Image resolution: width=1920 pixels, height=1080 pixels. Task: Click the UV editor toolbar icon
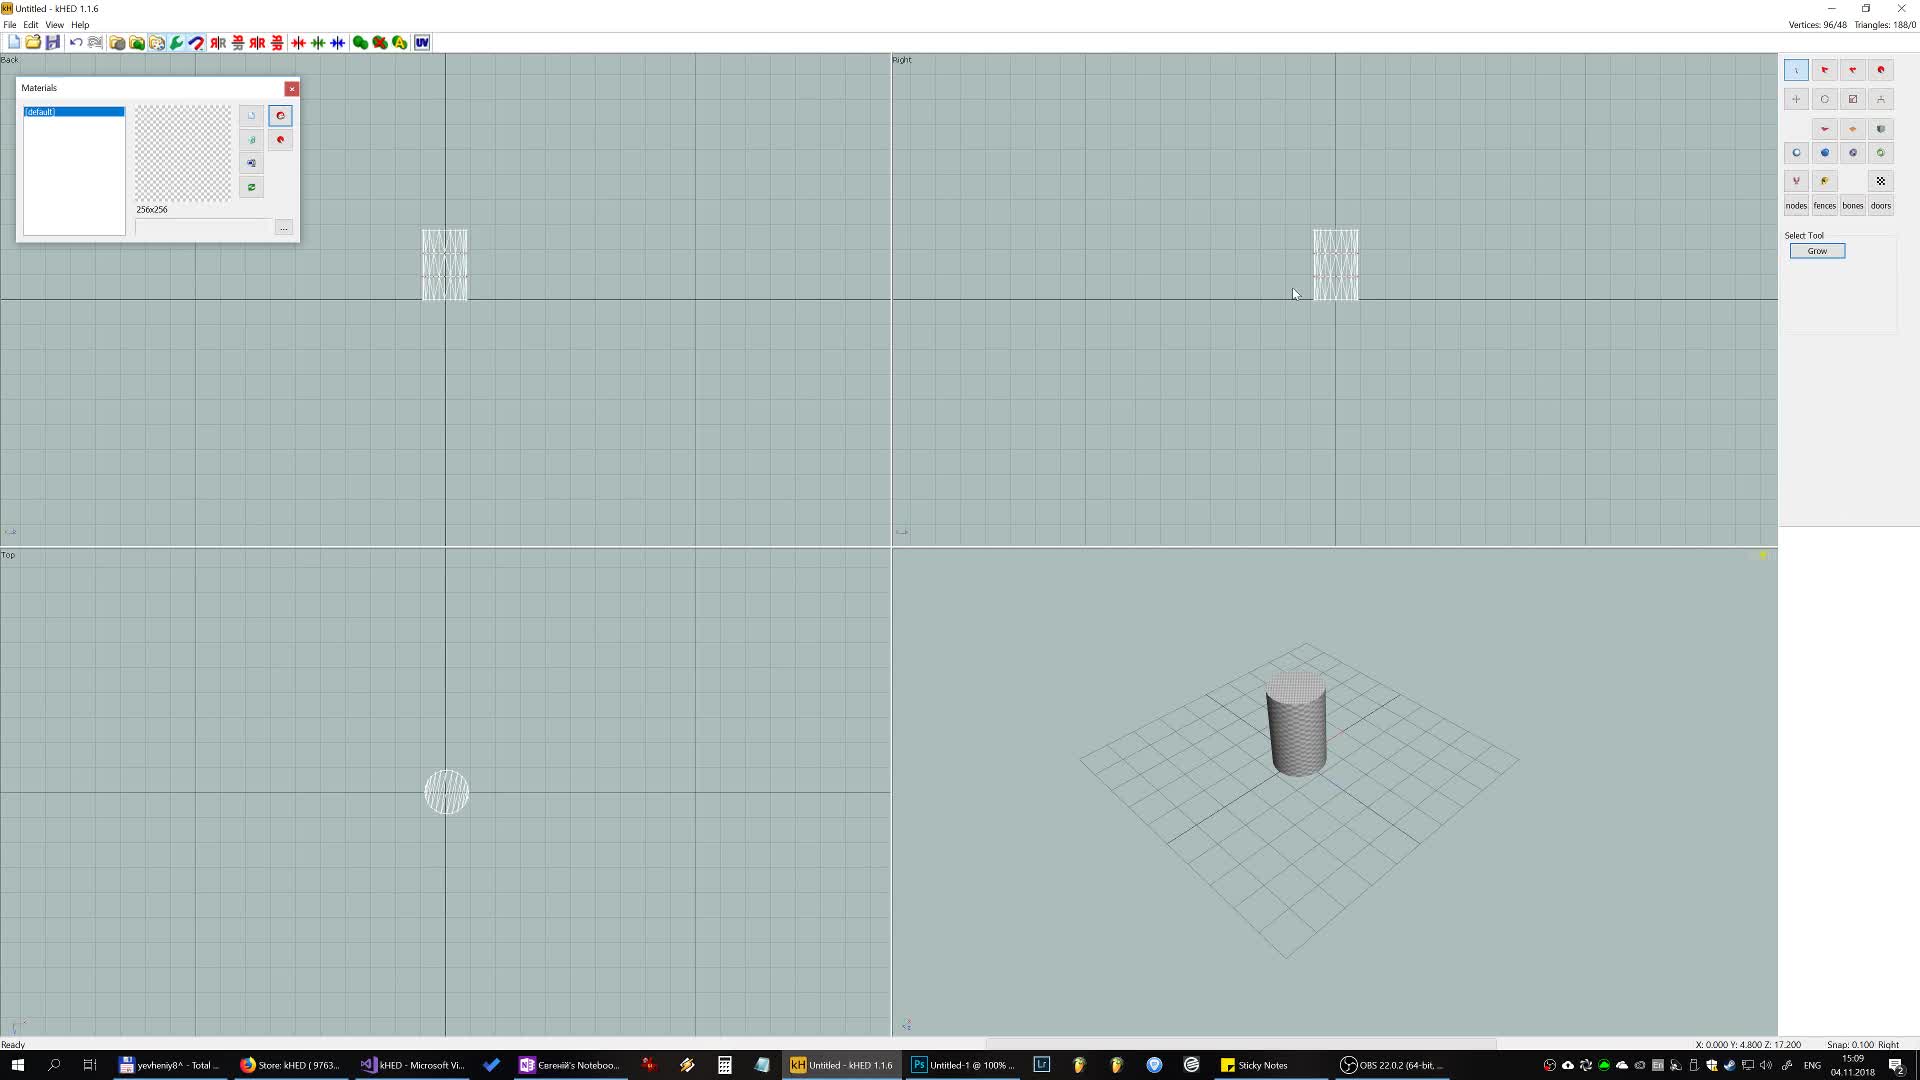click(422, 43)
